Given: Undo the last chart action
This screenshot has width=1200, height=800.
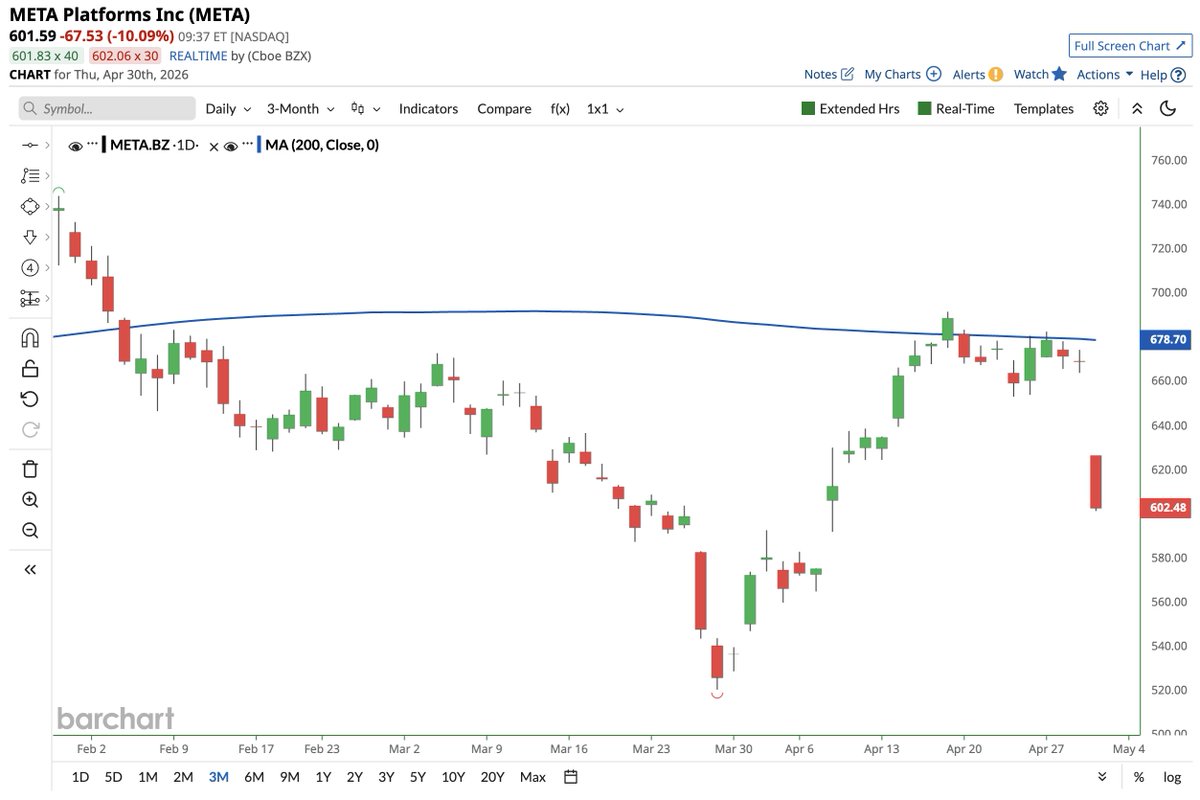Looking at the screenshot, I should pyautogui.click(x=30, y=399).
